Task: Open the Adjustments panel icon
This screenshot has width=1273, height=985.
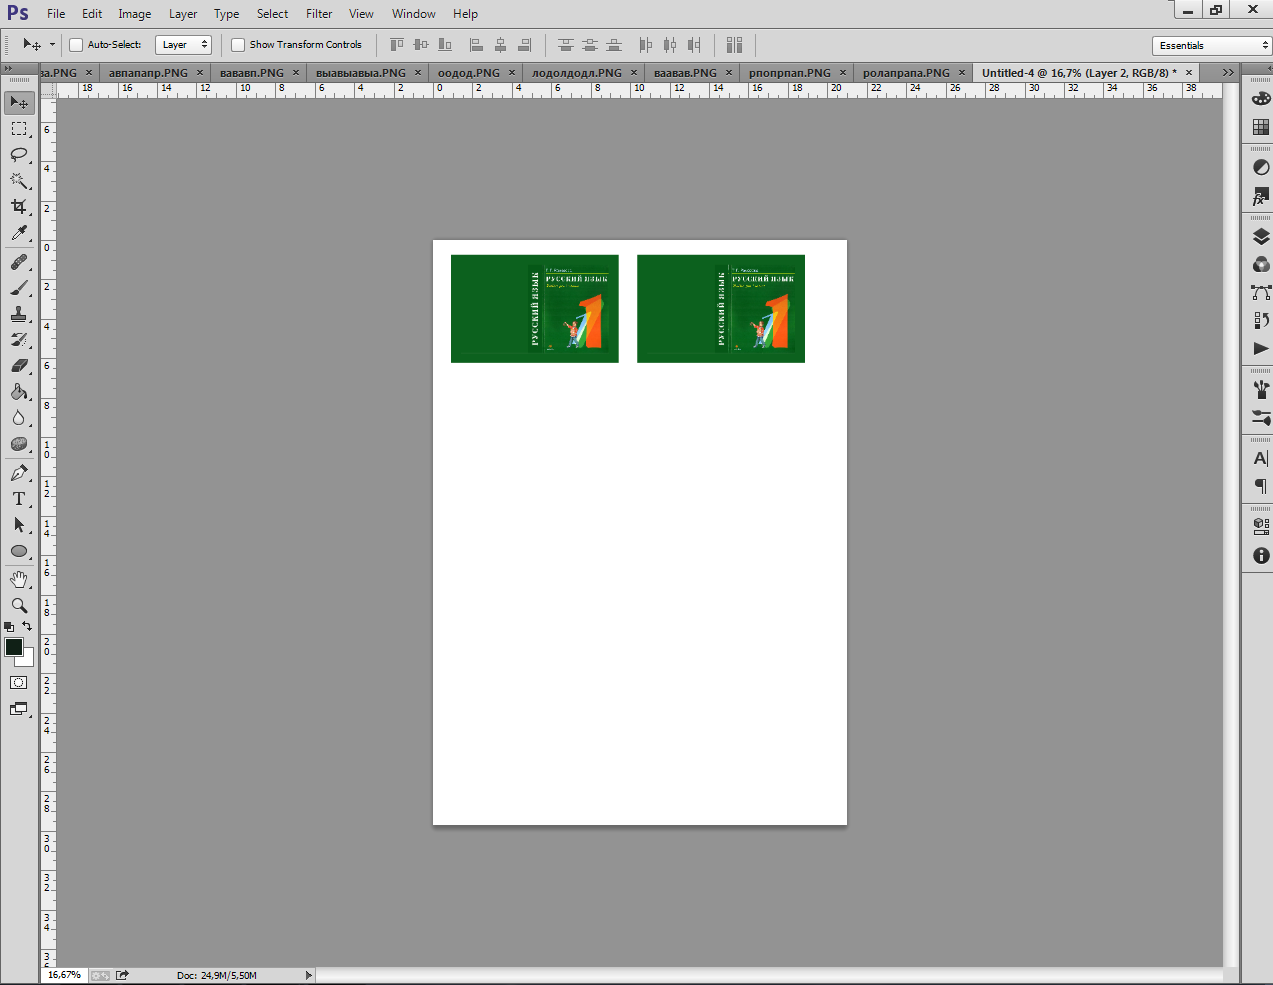Action: click(1261, 167)
